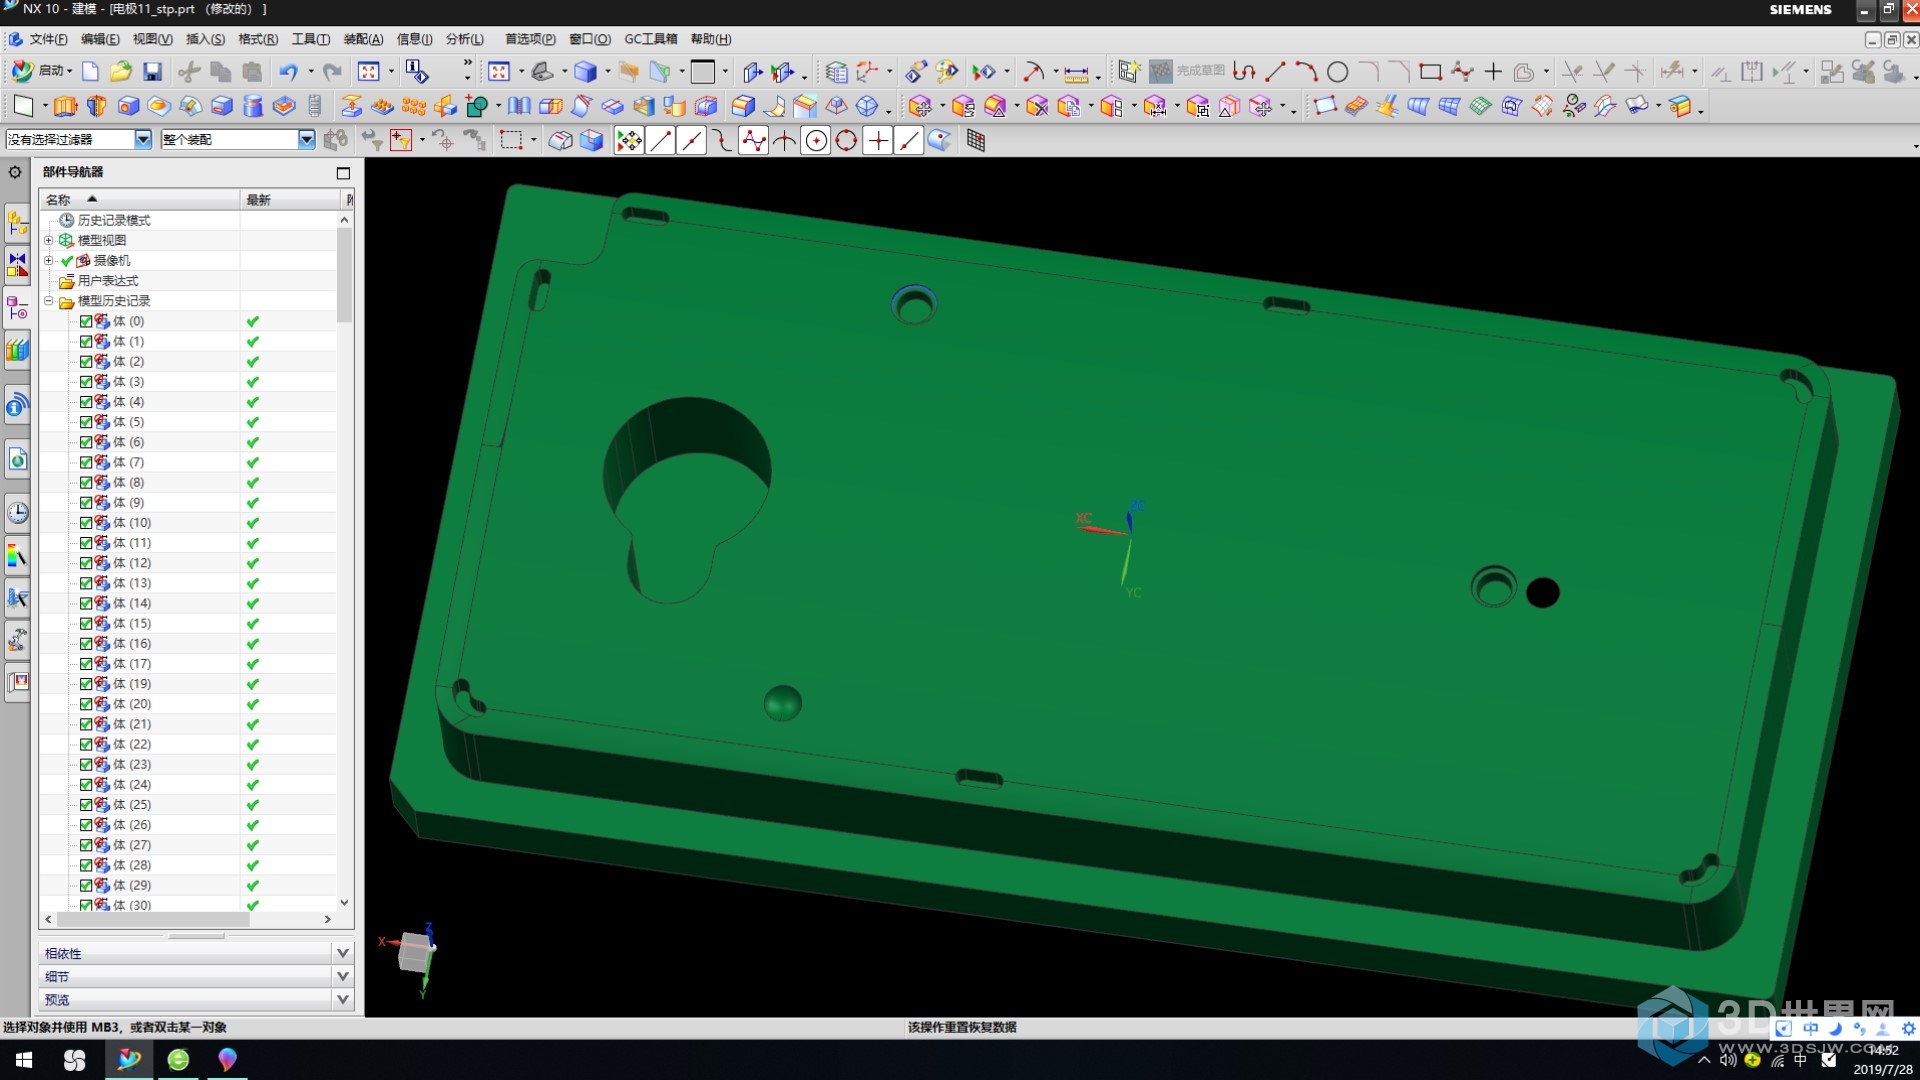Click the 最新 column header
The image size is (1920, 1080).
(292, 200)
